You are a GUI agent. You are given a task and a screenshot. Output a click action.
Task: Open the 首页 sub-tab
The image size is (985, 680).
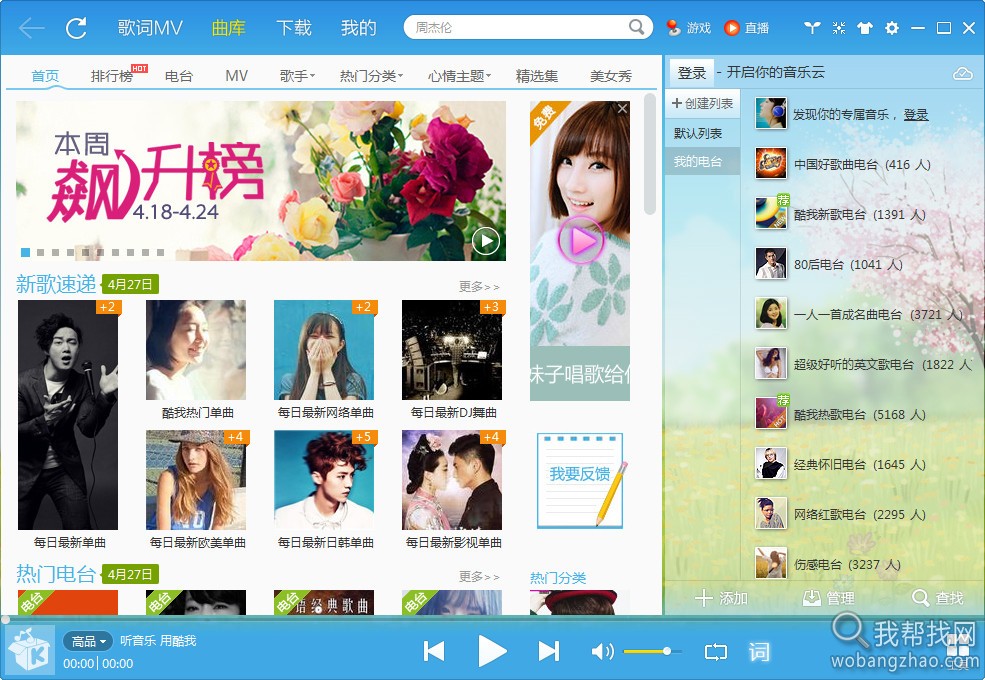pos(45,76)
